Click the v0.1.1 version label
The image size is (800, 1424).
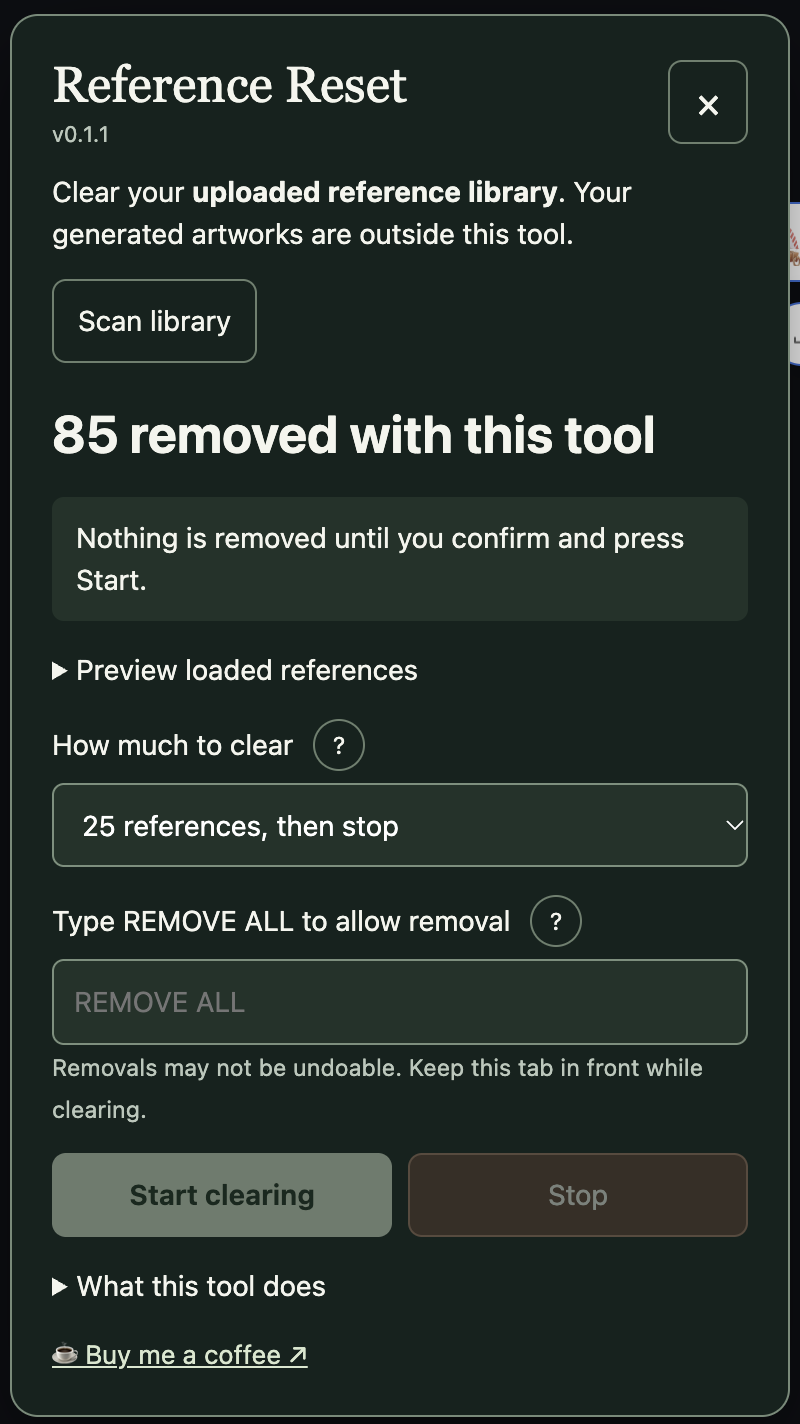click(81, 134)
